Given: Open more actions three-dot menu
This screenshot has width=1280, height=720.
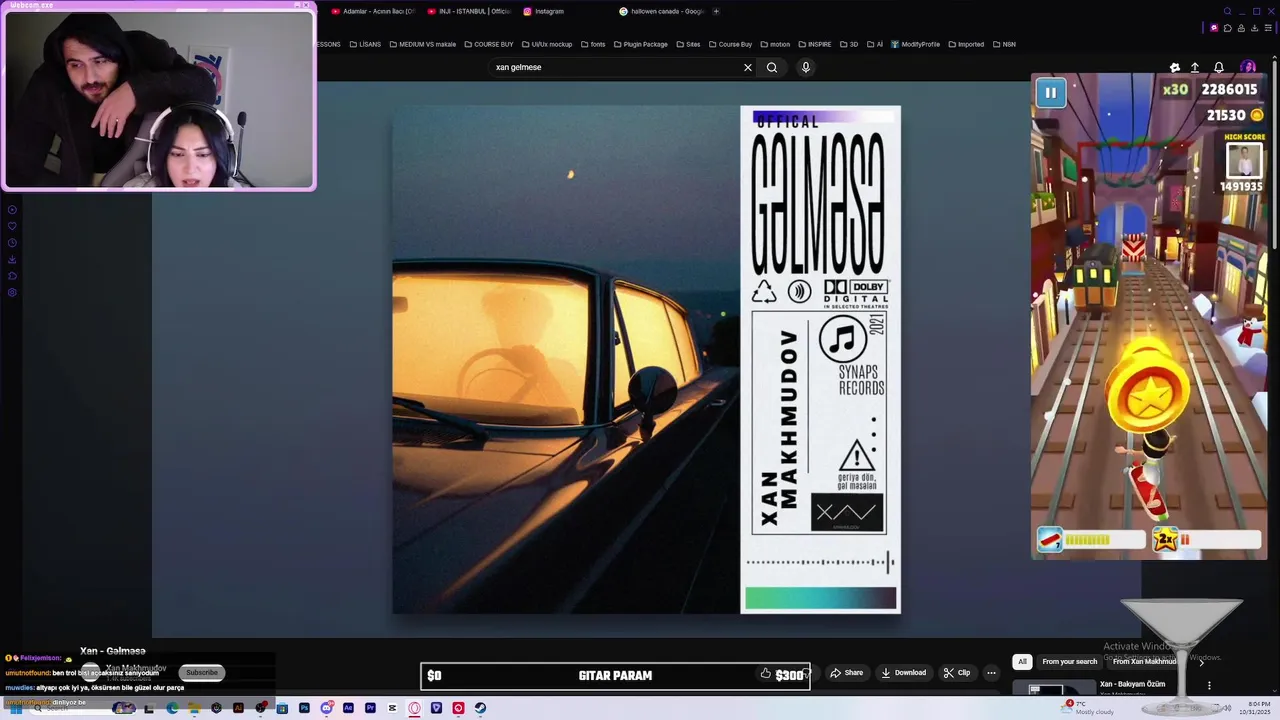Looking at the screenshot, I should click(x=991, y=673).
